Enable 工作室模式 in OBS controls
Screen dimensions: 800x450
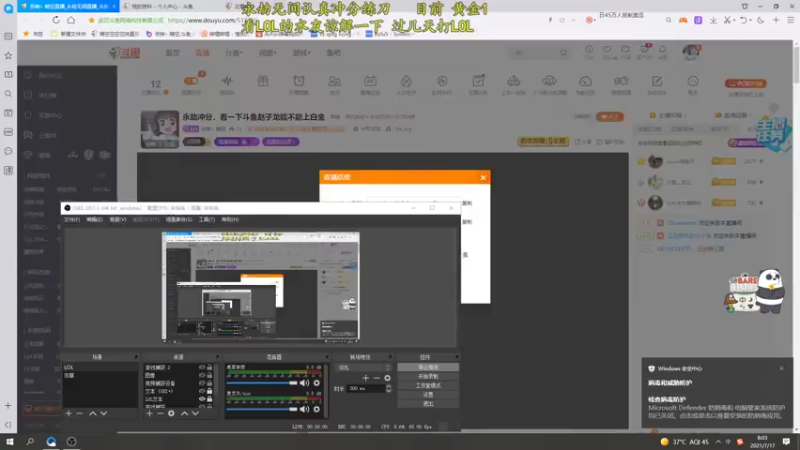click(428, 386)
